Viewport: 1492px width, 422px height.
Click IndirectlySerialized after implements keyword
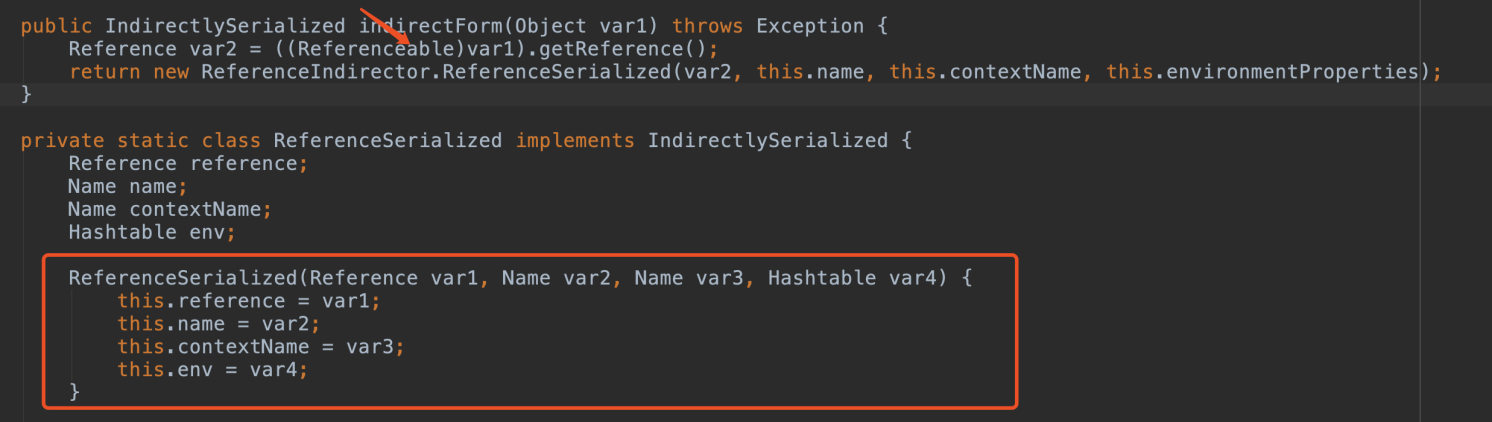pos(768,141)
